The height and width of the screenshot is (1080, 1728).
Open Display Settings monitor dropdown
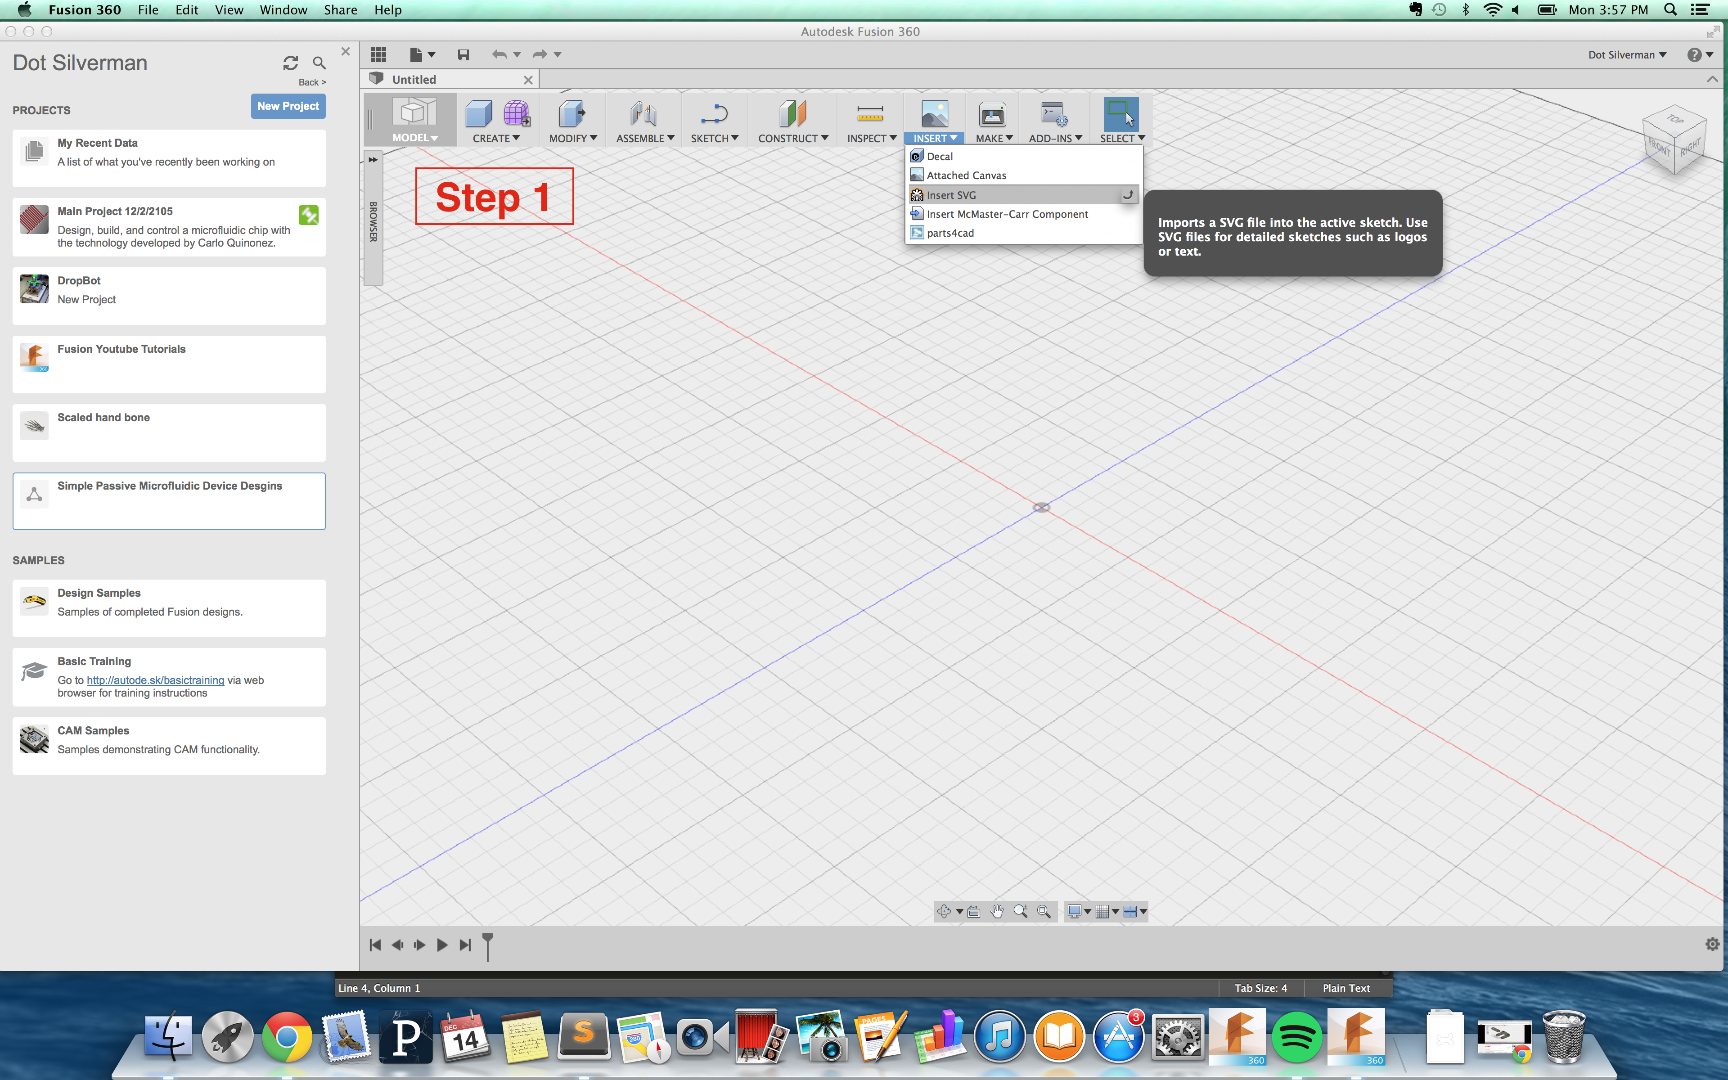click(1078, 911)
